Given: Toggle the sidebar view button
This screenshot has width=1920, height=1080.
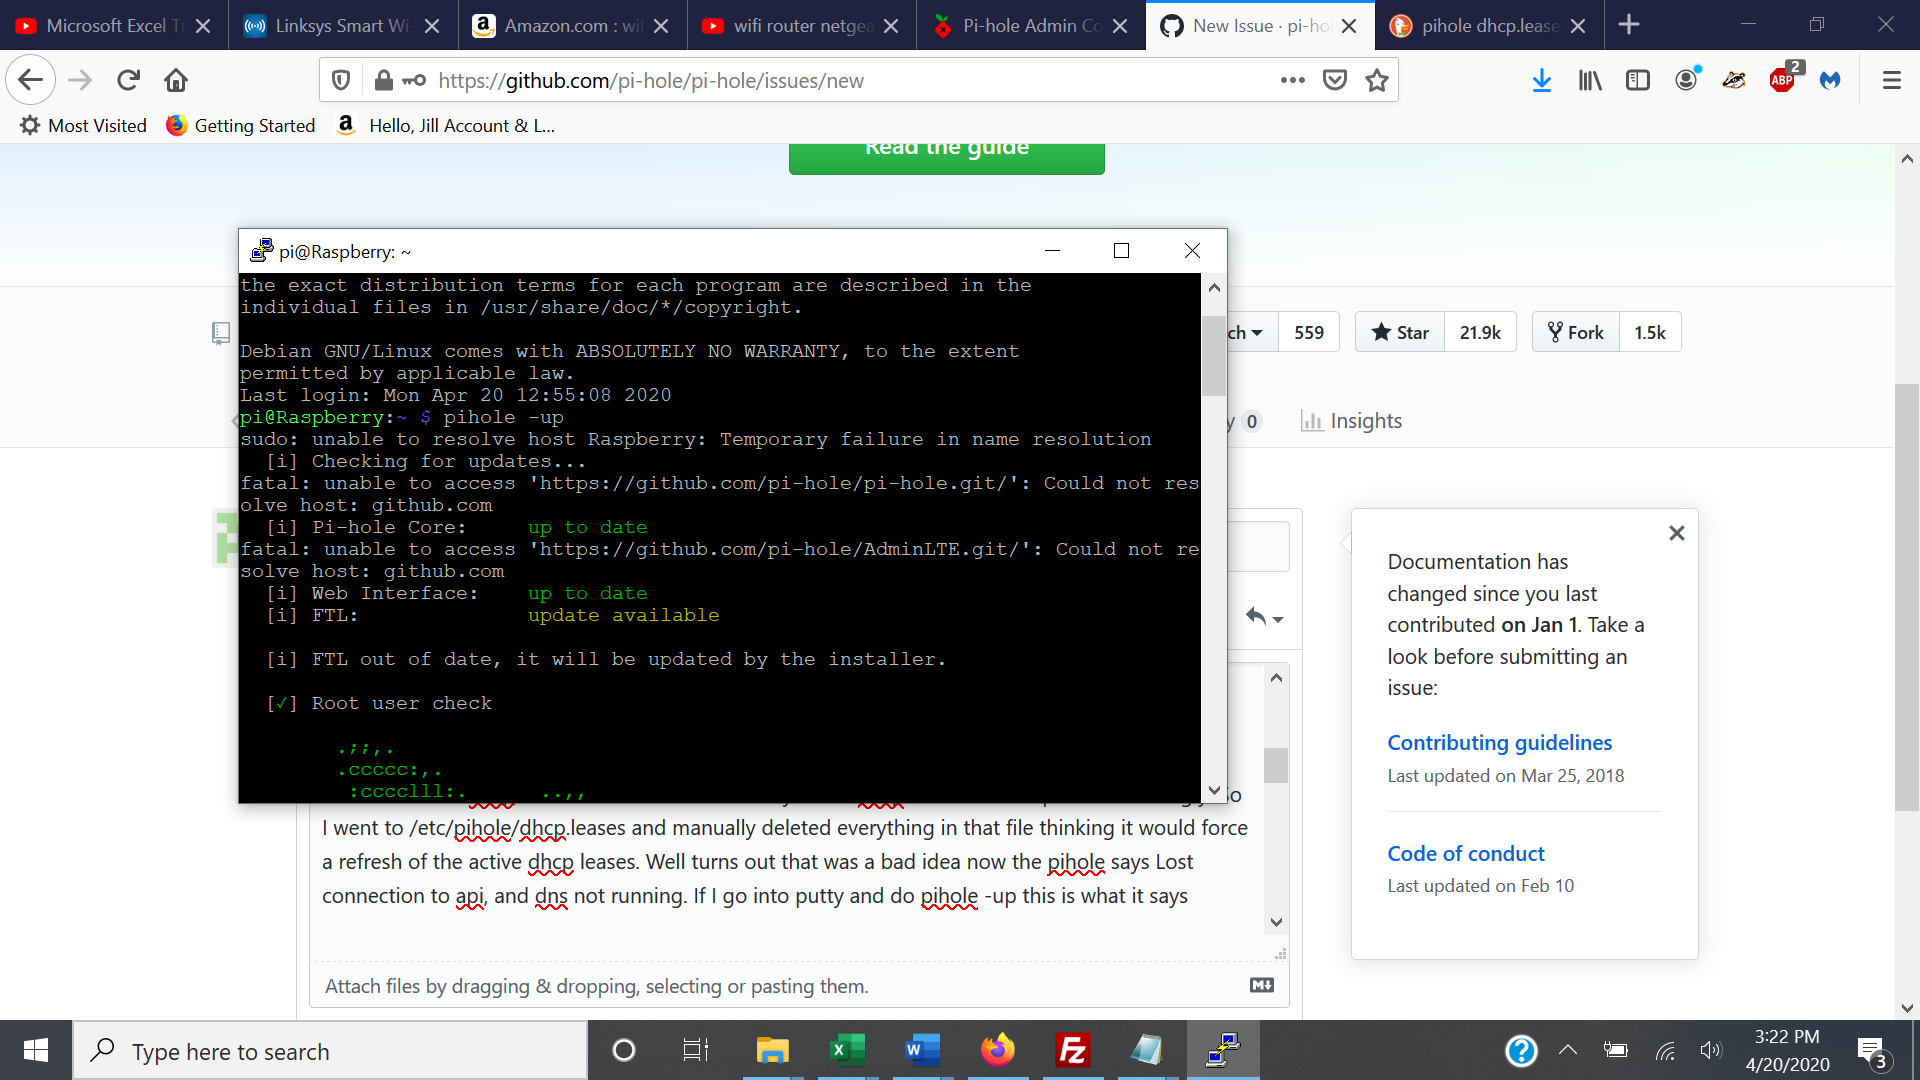Looking at the screenshot, I should 1637,80.
